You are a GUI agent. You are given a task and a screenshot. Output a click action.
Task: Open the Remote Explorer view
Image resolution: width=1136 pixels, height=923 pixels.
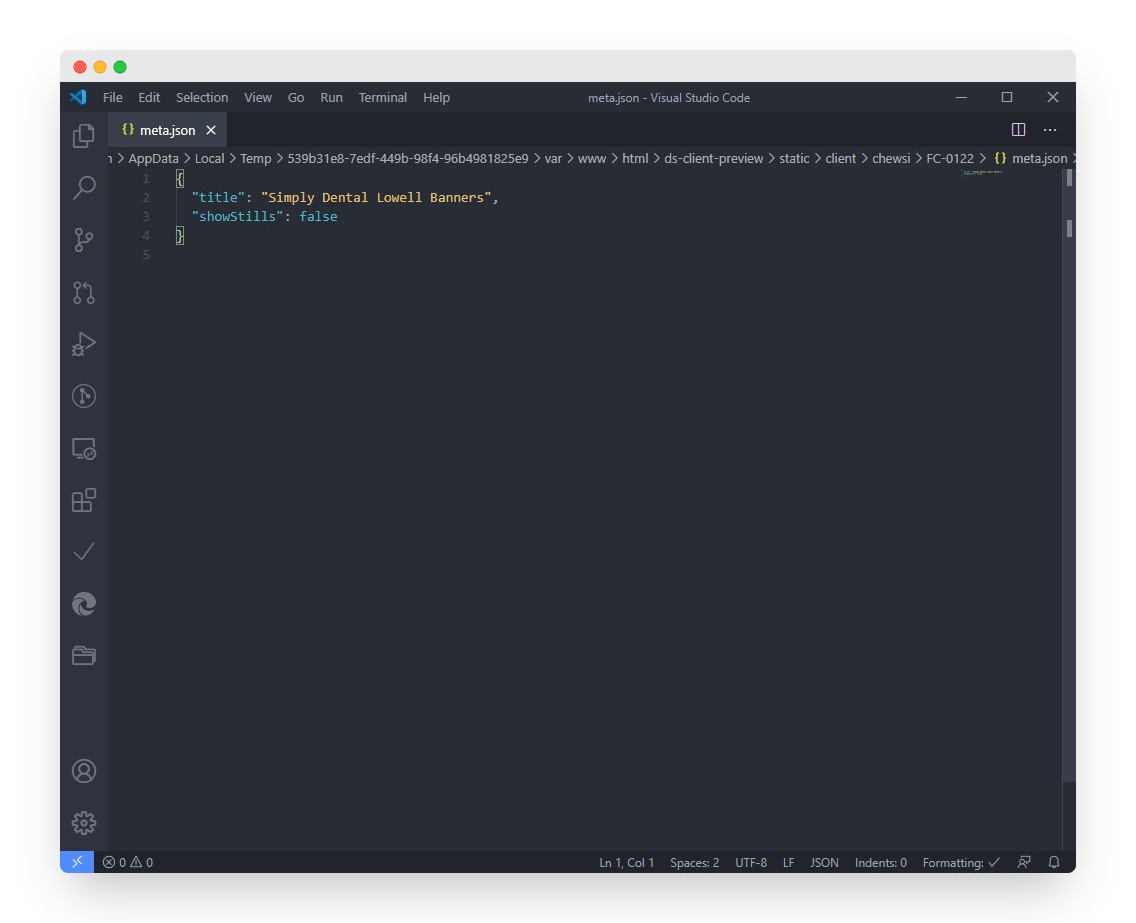[x=83, y=448]
